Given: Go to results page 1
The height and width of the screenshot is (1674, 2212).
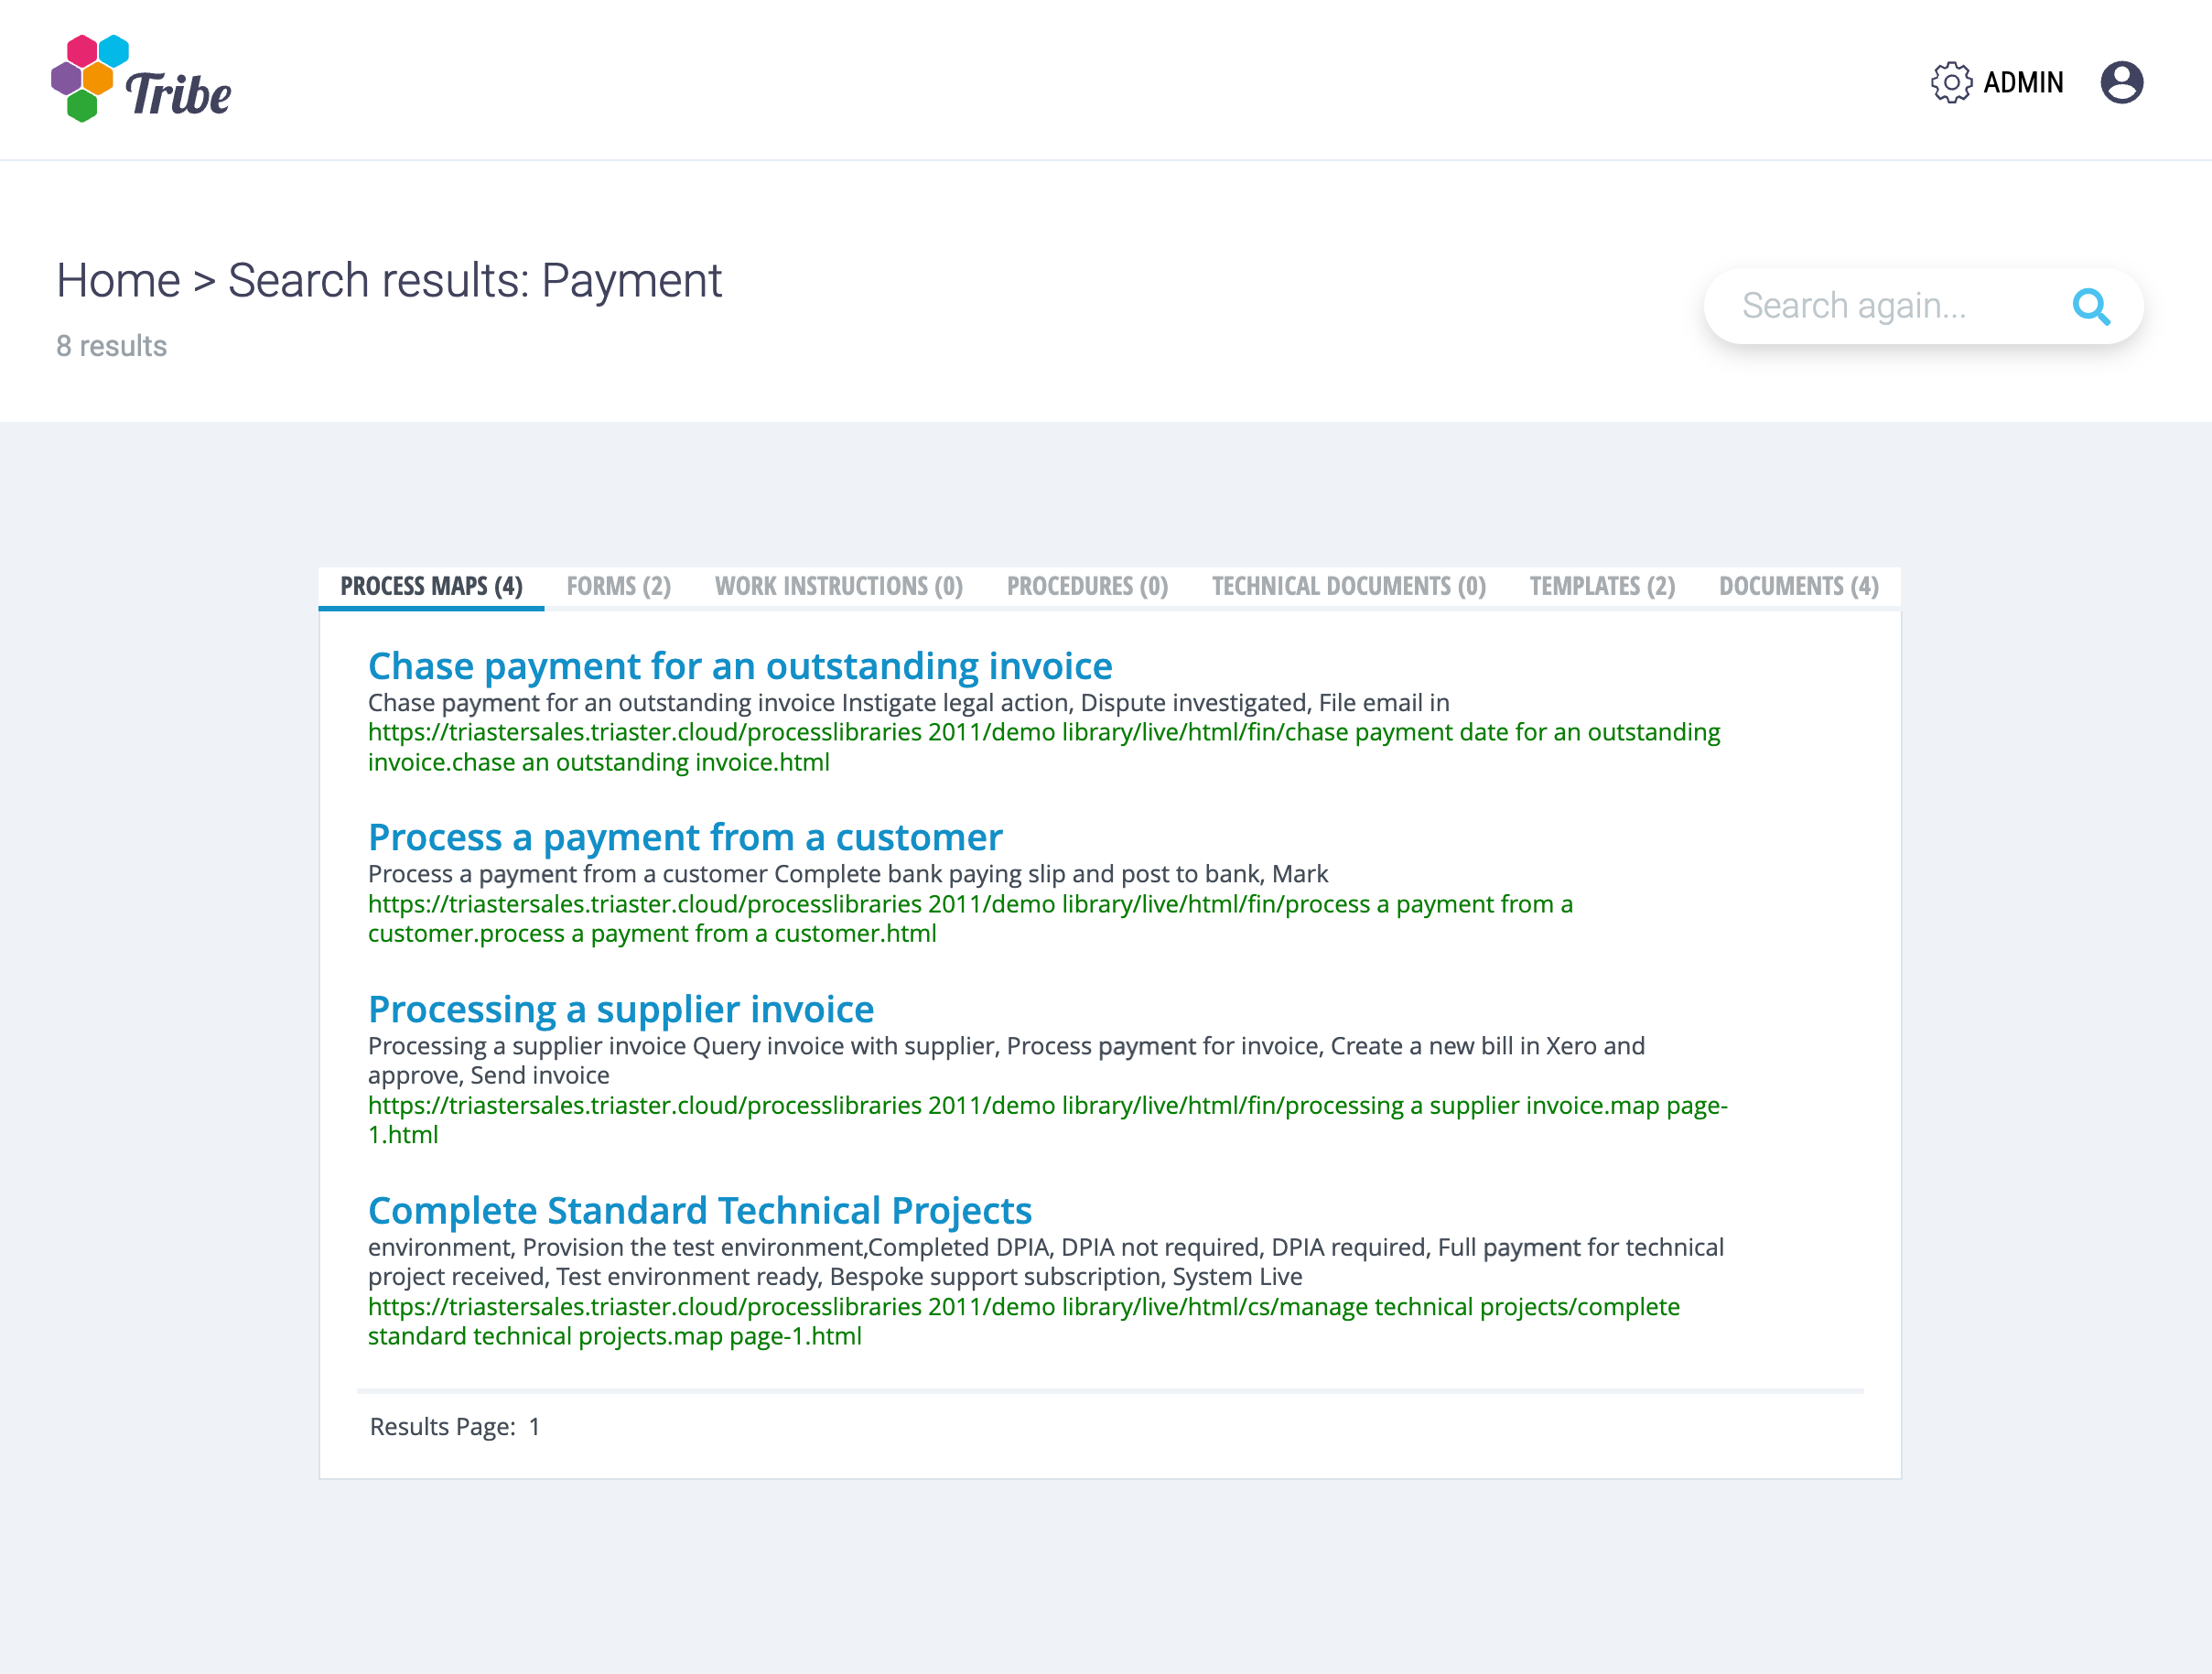Looking at the screenshot, I should (x=534, y=1427).
